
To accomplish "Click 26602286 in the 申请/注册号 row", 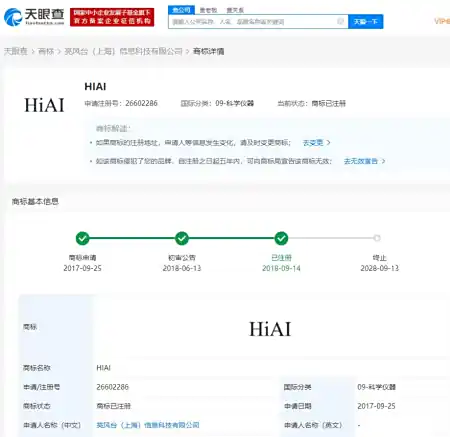I will click(112, 387).
